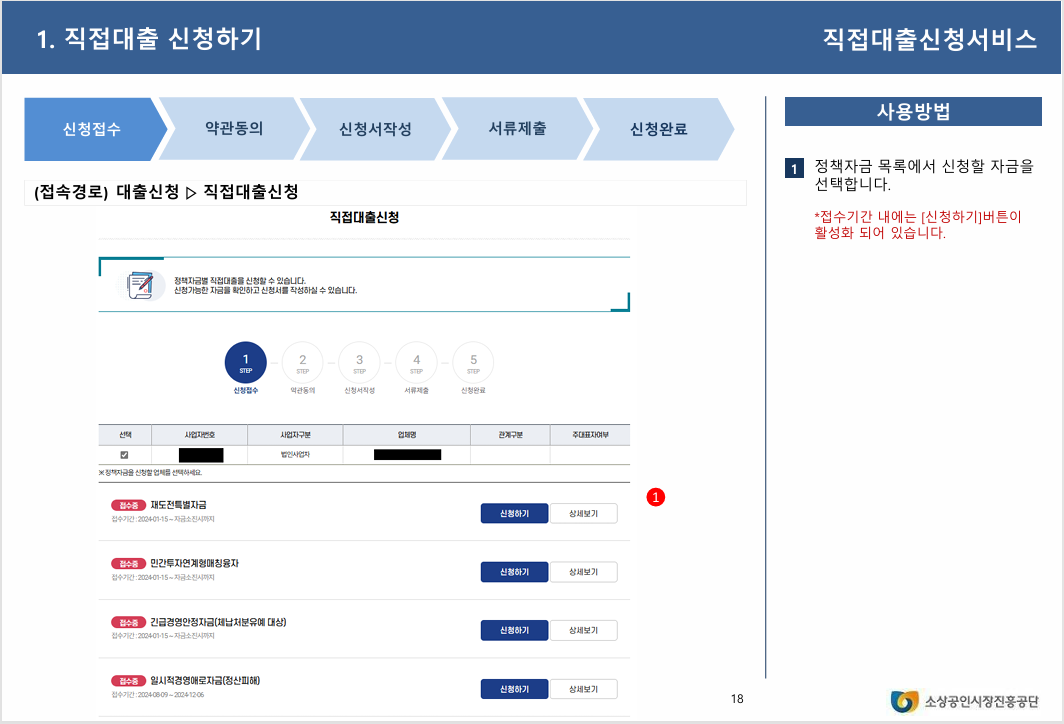The height and width of the screenshot is (724, 1064).
Task: Click the 업체명 column header
Action: pos(405,434)
